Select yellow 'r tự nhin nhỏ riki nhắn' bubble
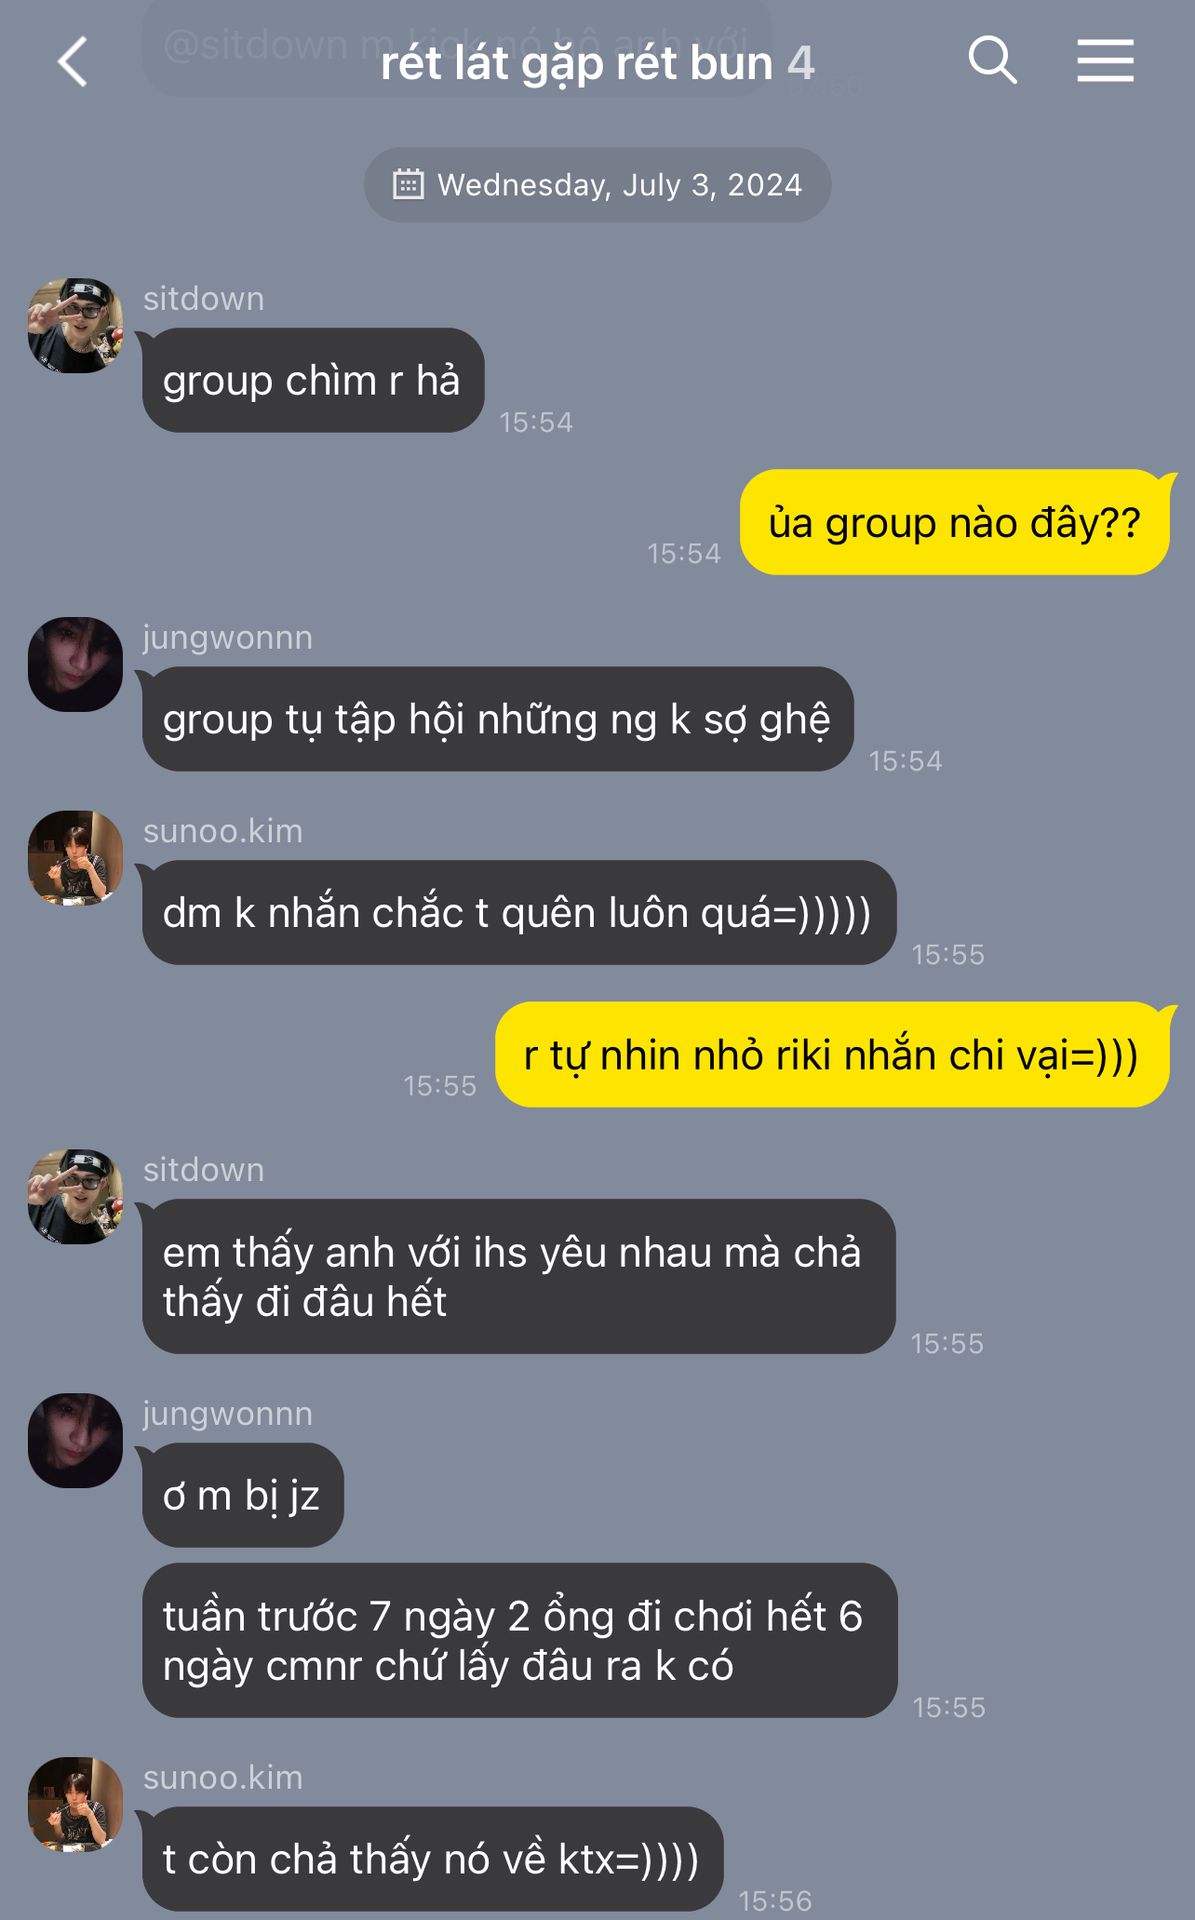This screenshot has height=1920, width=1195. (x=832, y=1055)
